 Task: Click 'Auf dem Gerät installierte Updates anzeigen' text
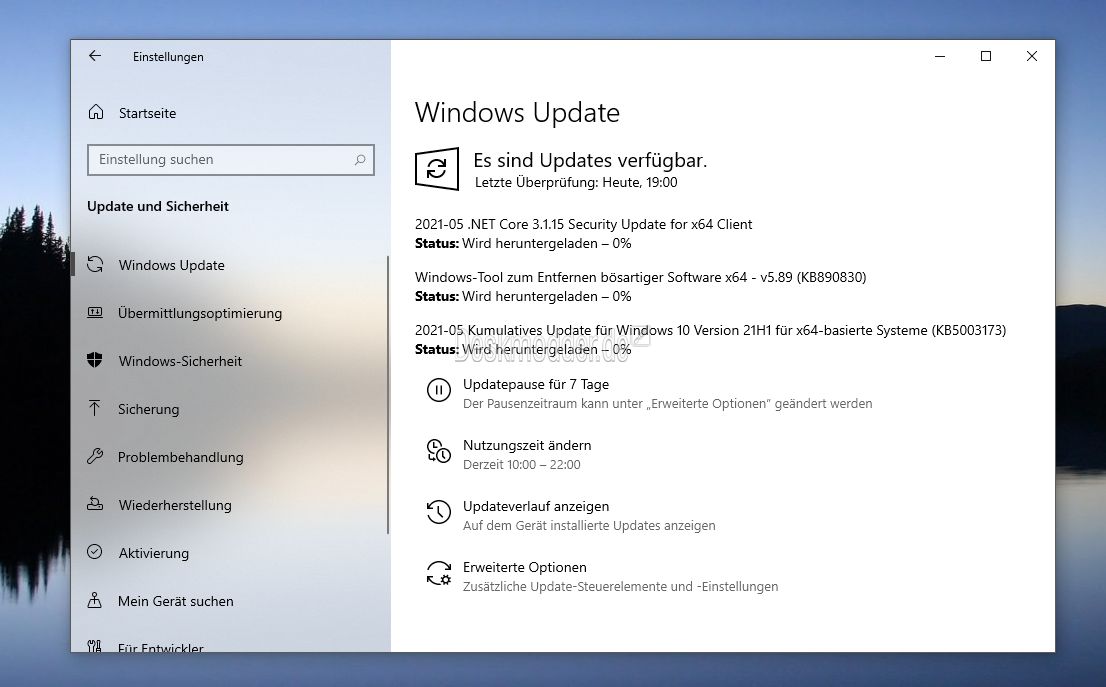point(589,525)
